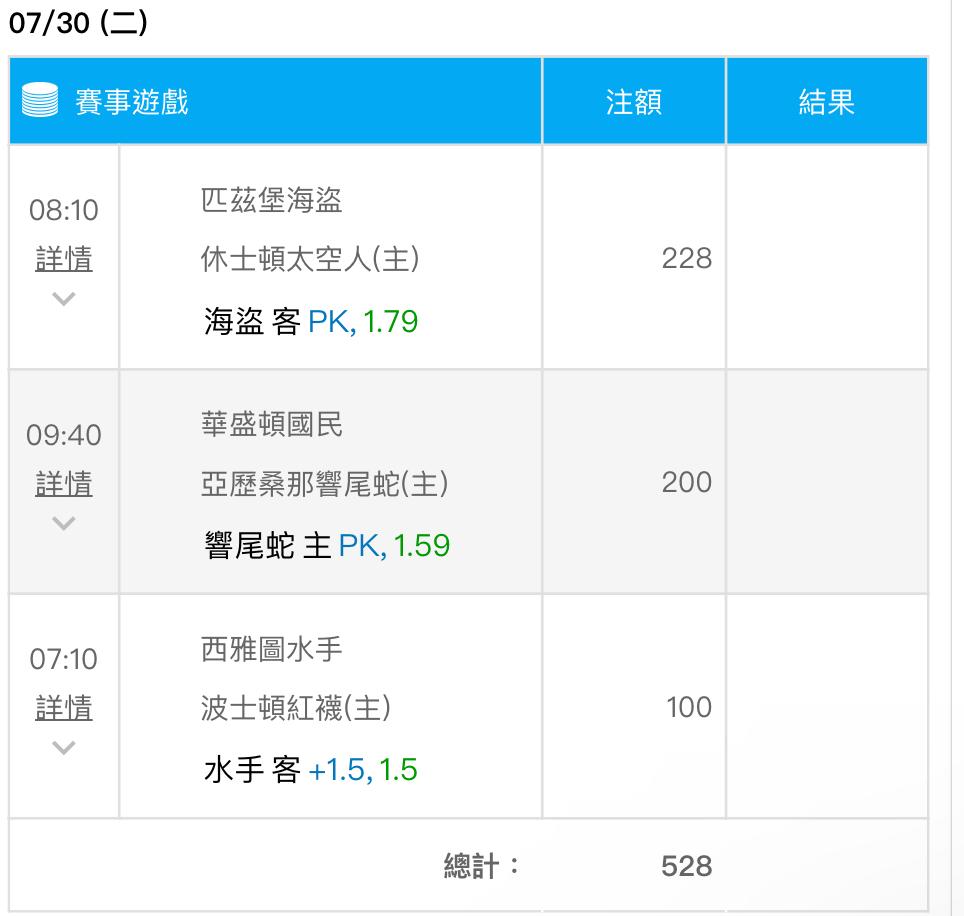
Task: Click the 匹茲堡海盜 team name
Action: coord(272,200)
